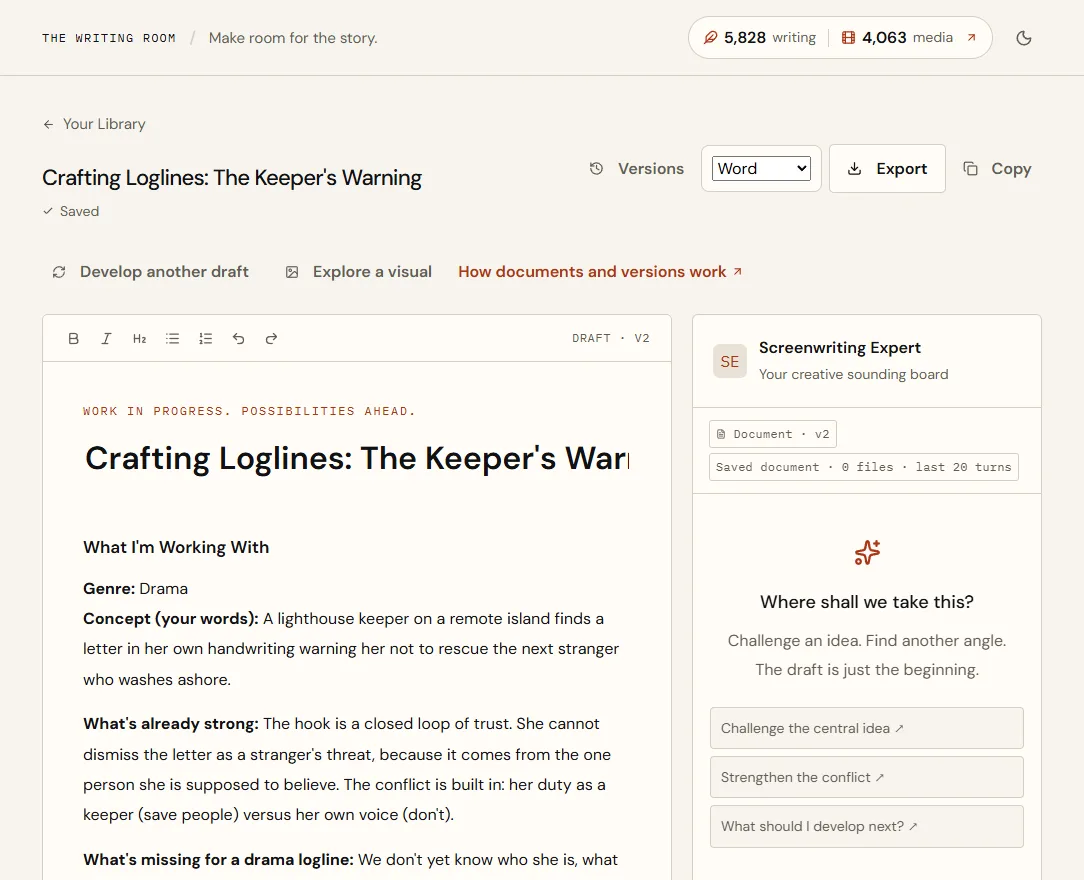This screenshot has width=1084, height=880.
Task: Open credits details arrow icon
Action: pyautogui.click(x=971, y=37)
